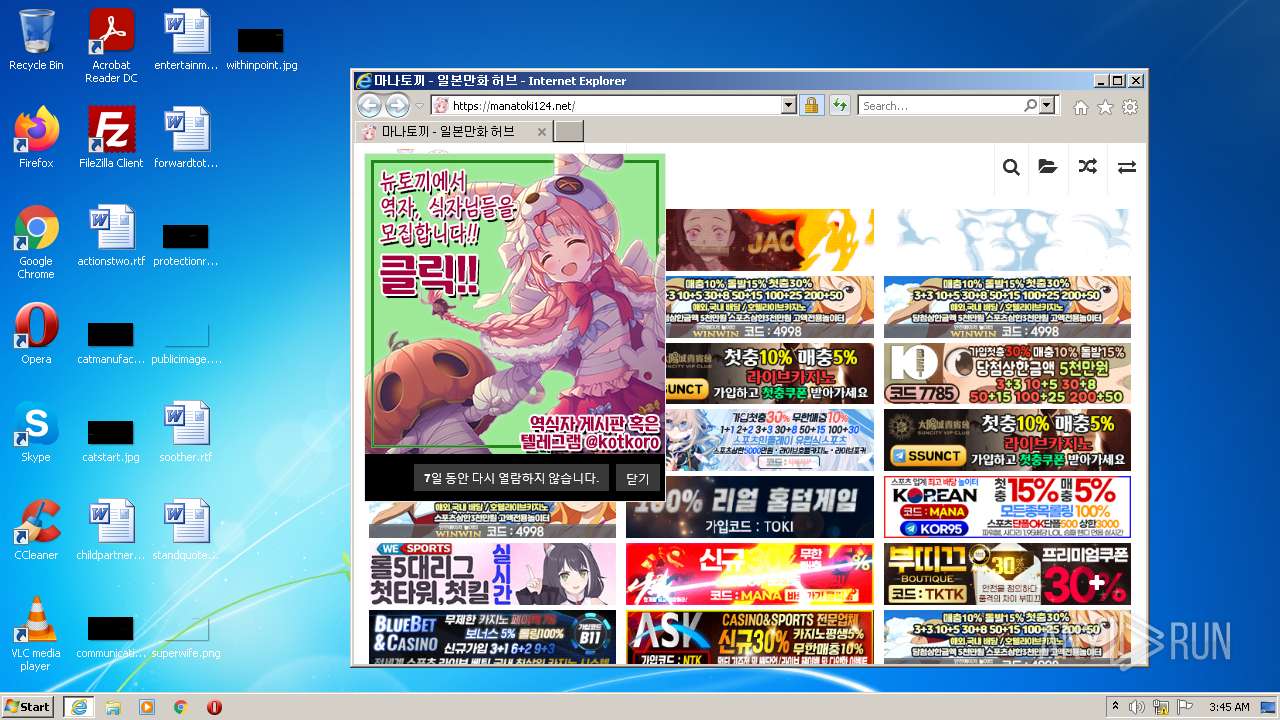The width and height of the screenshot is (1280, 720).
Task: Open the Google Chrome desktop shortcut
Action: pyautogui.click(x=36, y=242)
